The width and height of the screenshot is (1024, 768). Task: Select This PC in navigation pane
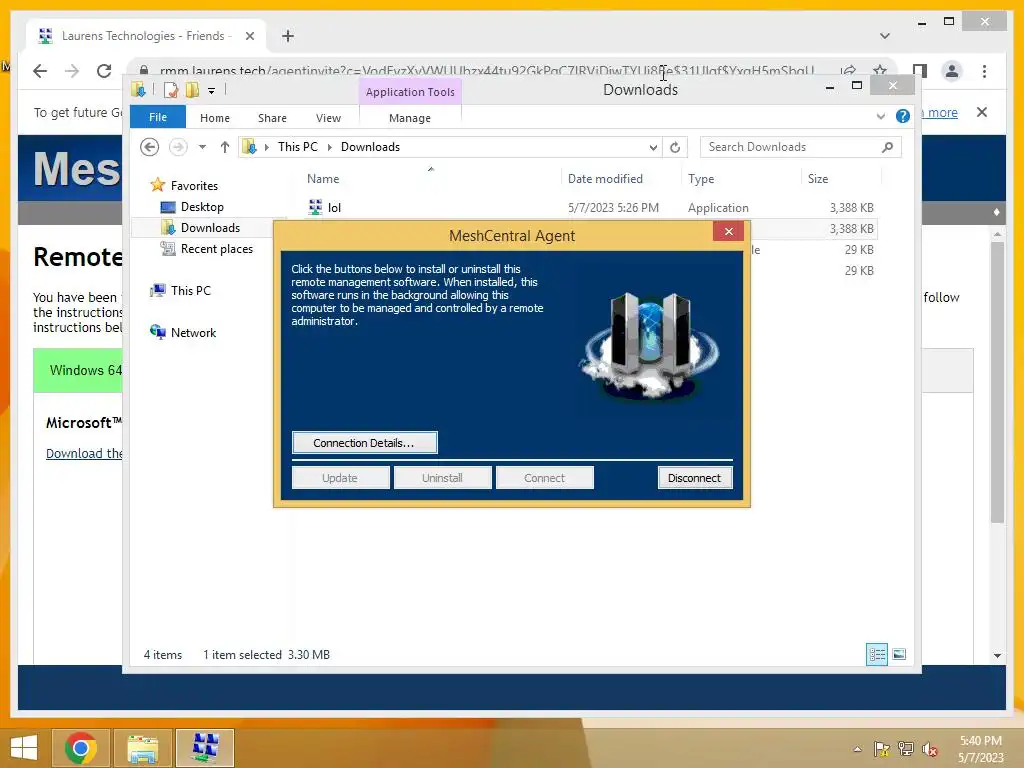191,291
